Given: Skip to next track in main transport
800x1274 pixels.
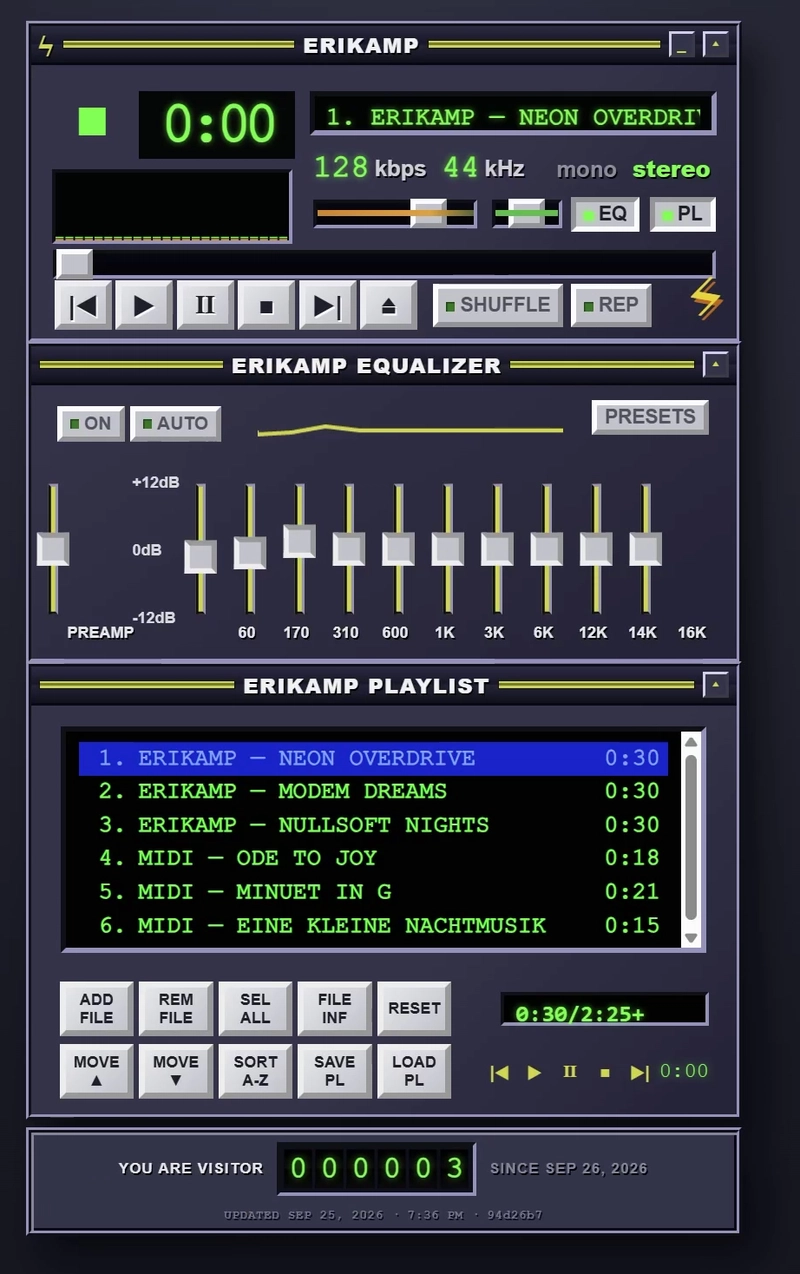Looking at the screenshot, I should coord(327,306).
